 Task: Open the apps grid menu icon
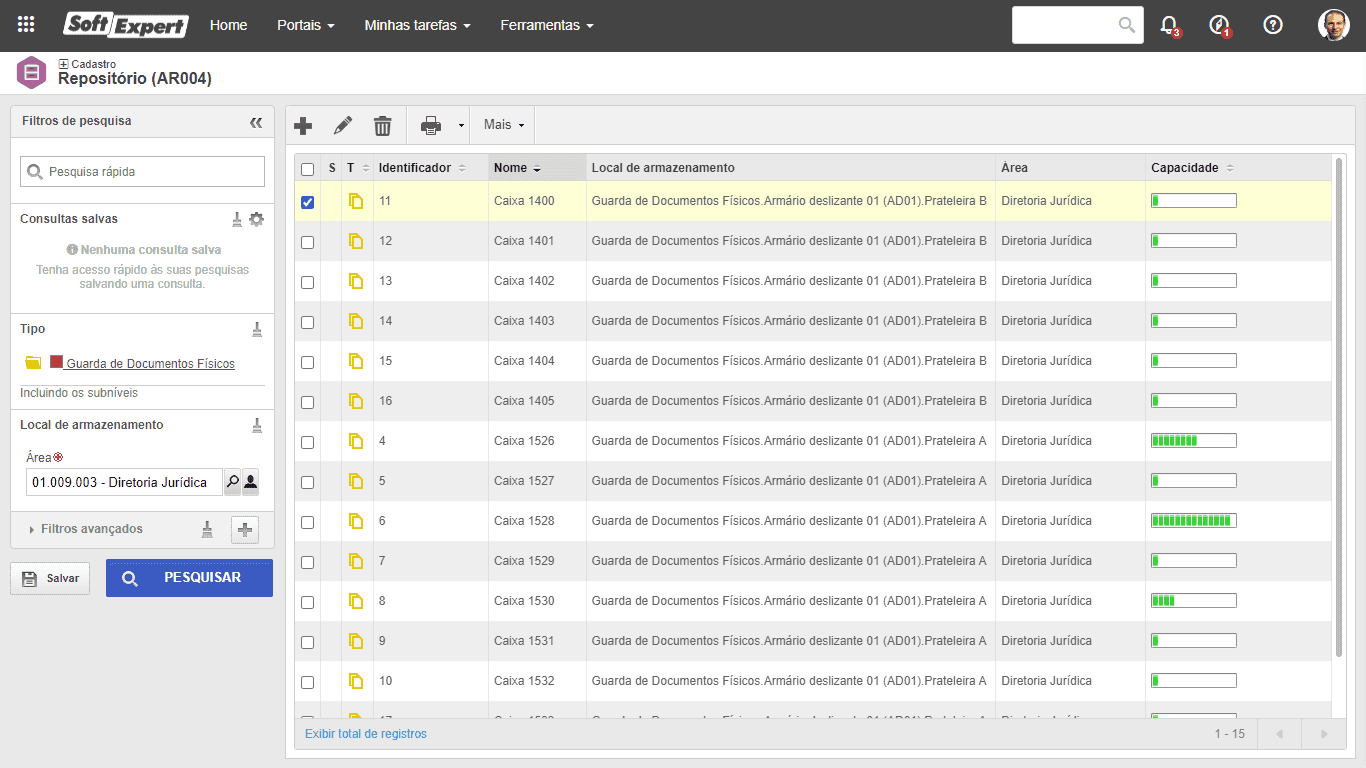point(26,25)
